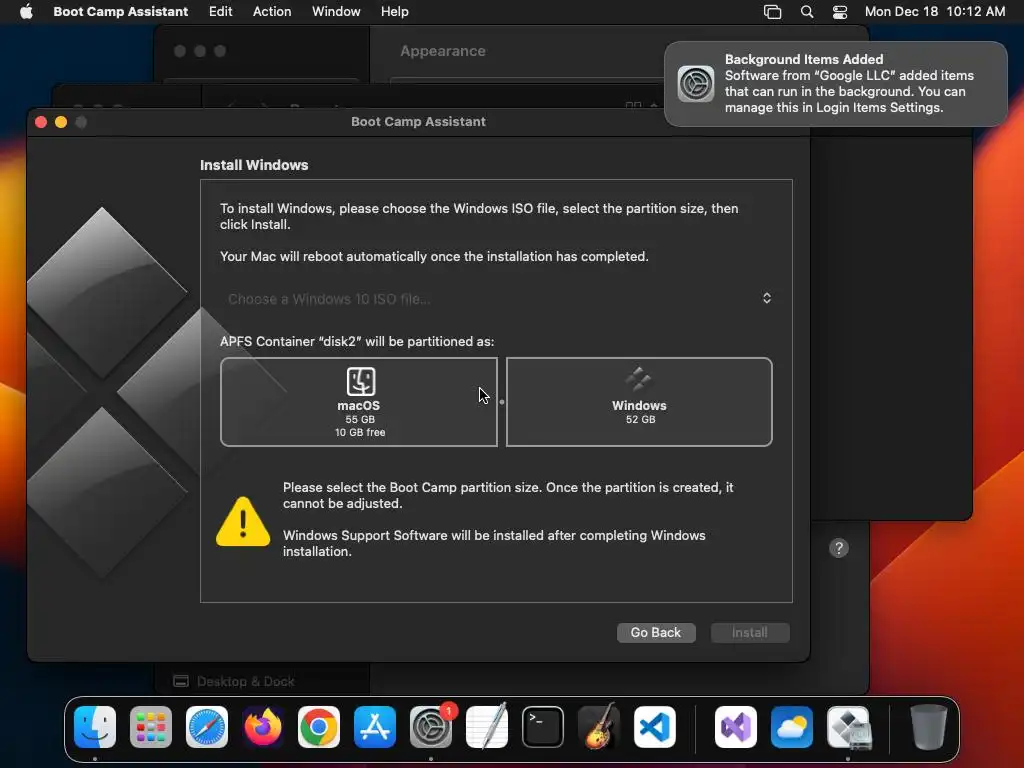The height and width of the screenshot is (768, 1024).
Task: Launch Firefox from the Dock
Action: pyautogui.click(x=263, y=727)
